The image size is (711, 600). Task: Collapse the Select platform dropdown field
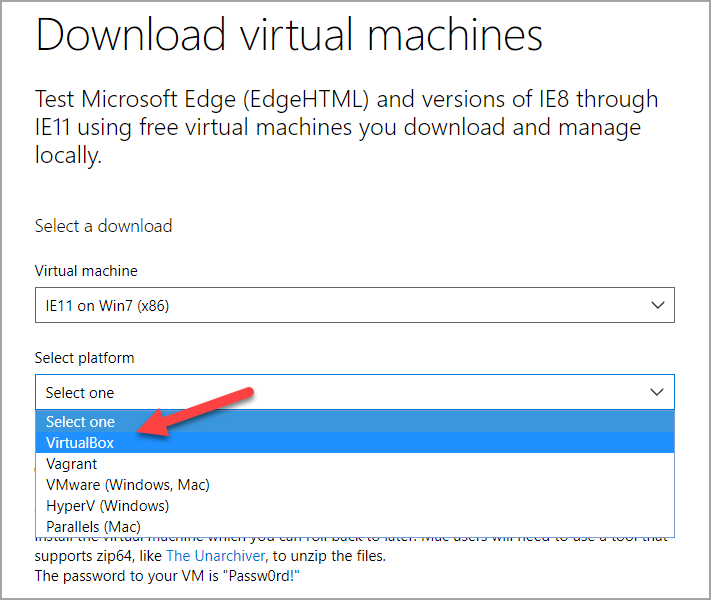pos(355,392)
